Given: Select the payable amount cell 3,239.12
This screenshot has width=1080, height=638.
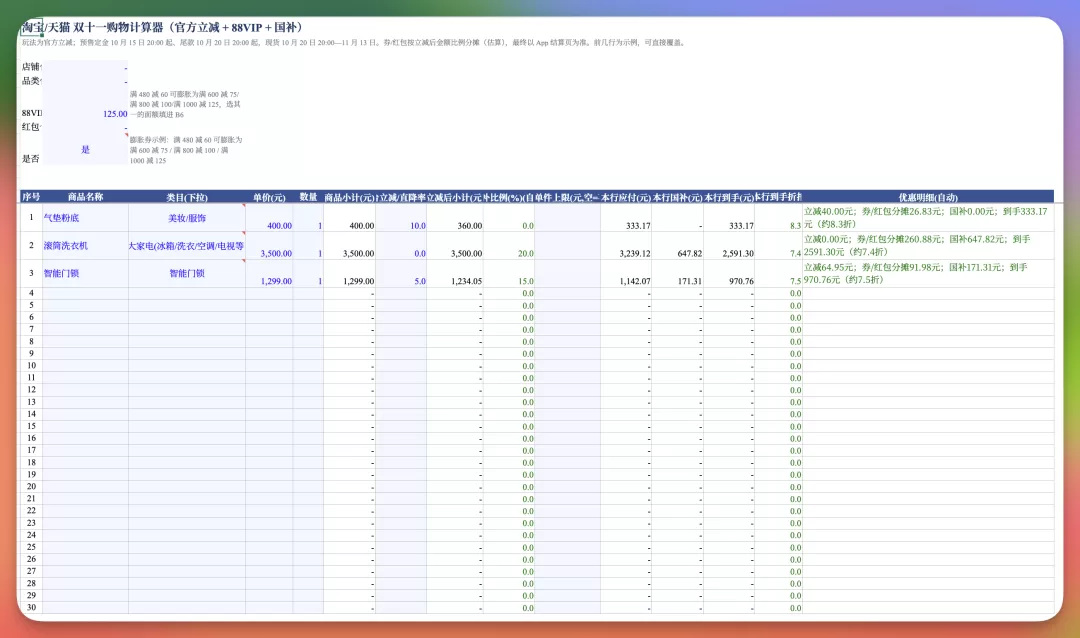Looking at the screenshot, I should (x=625, y=246).
